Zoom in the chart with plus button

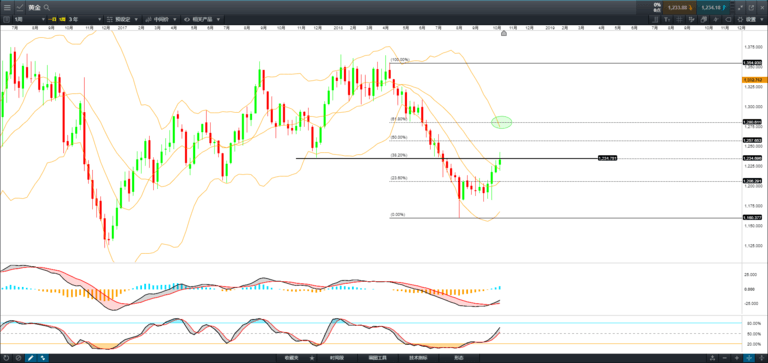[737, 358]
